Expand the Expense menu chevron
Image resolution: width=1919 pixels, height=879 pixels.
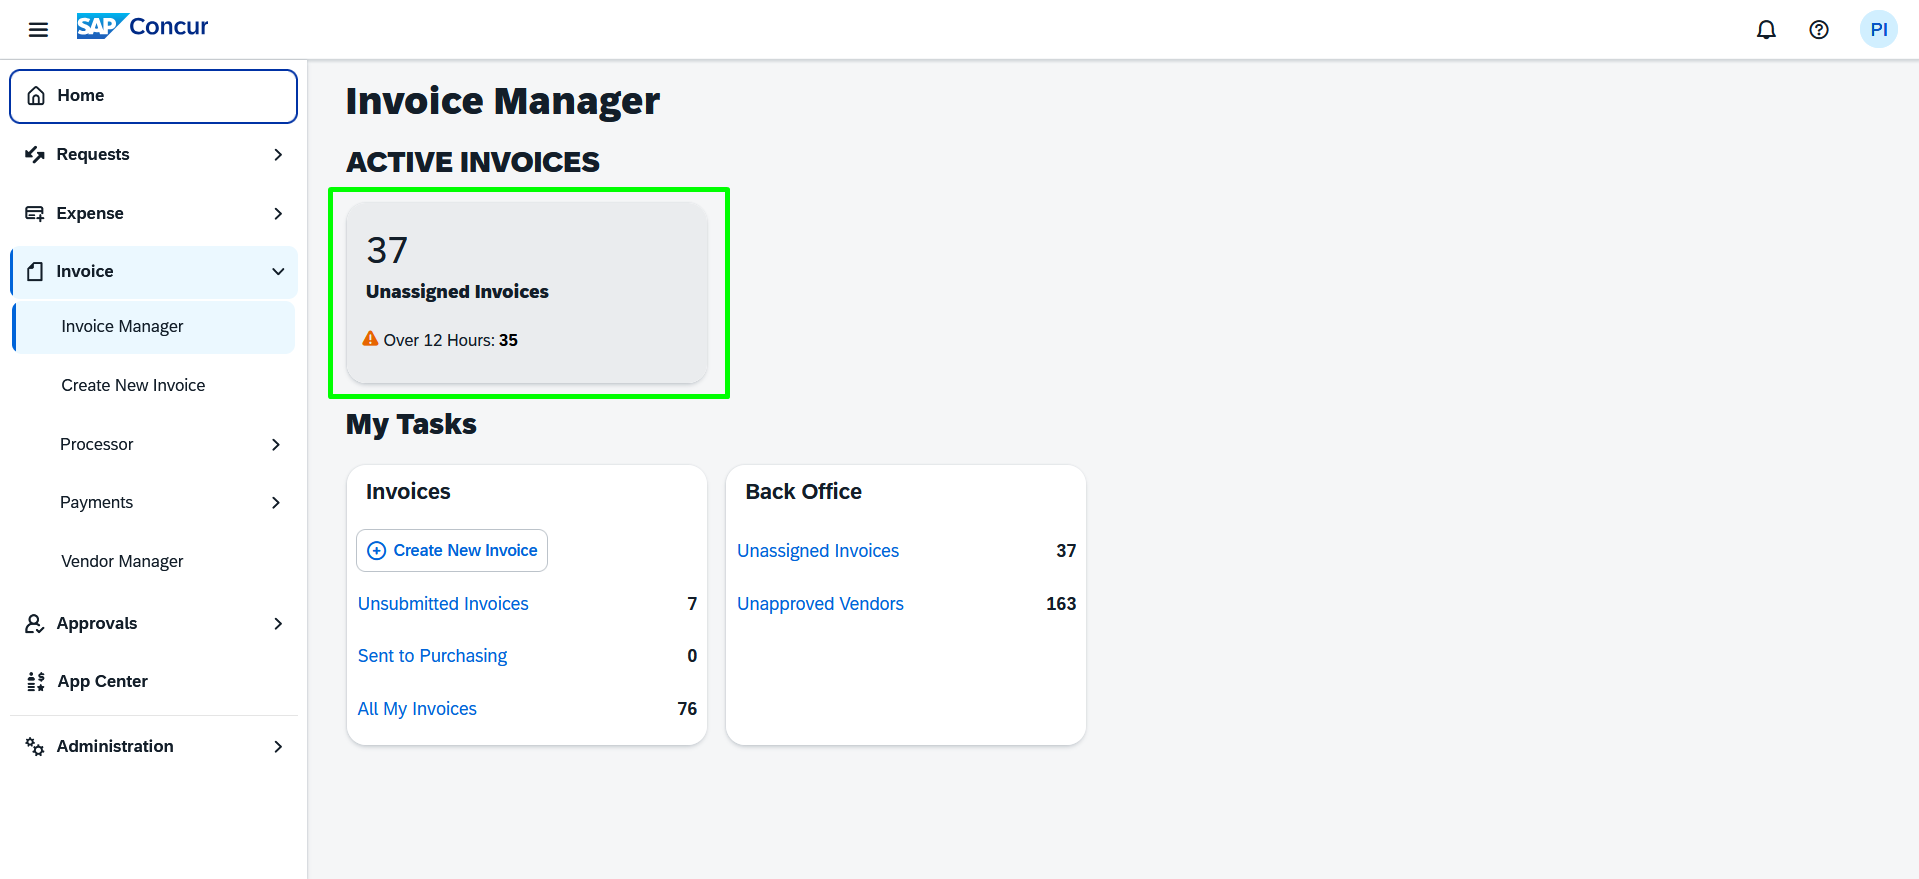(278, 214)
